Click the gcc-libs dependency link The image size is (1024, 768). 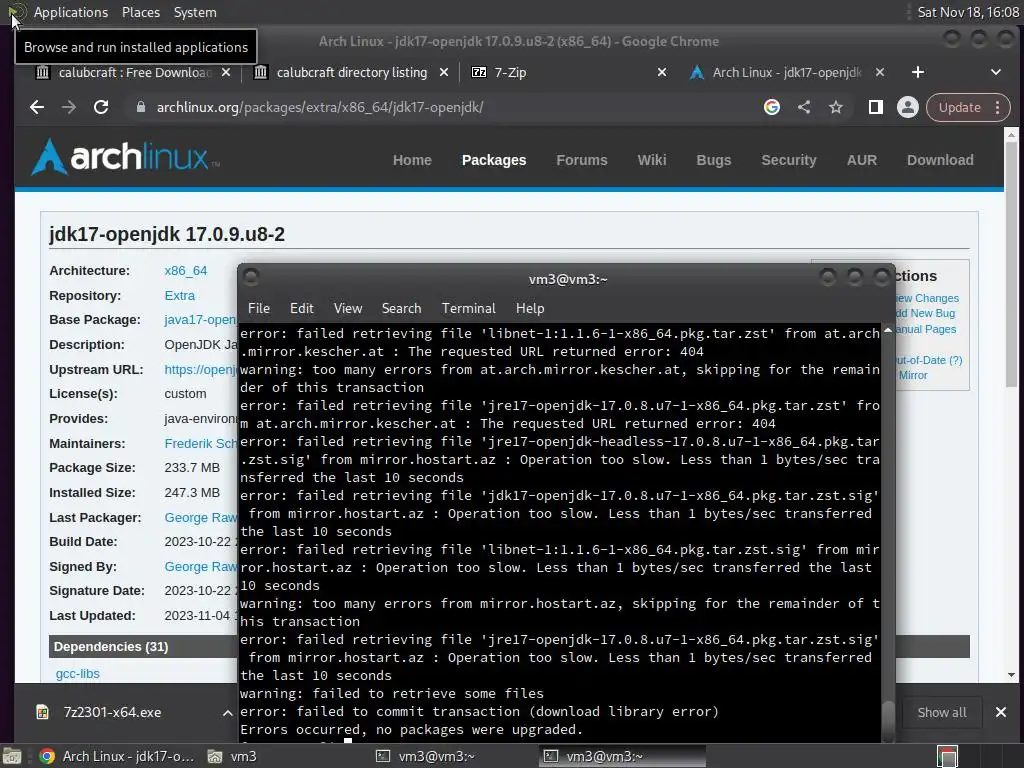[78, 673]
